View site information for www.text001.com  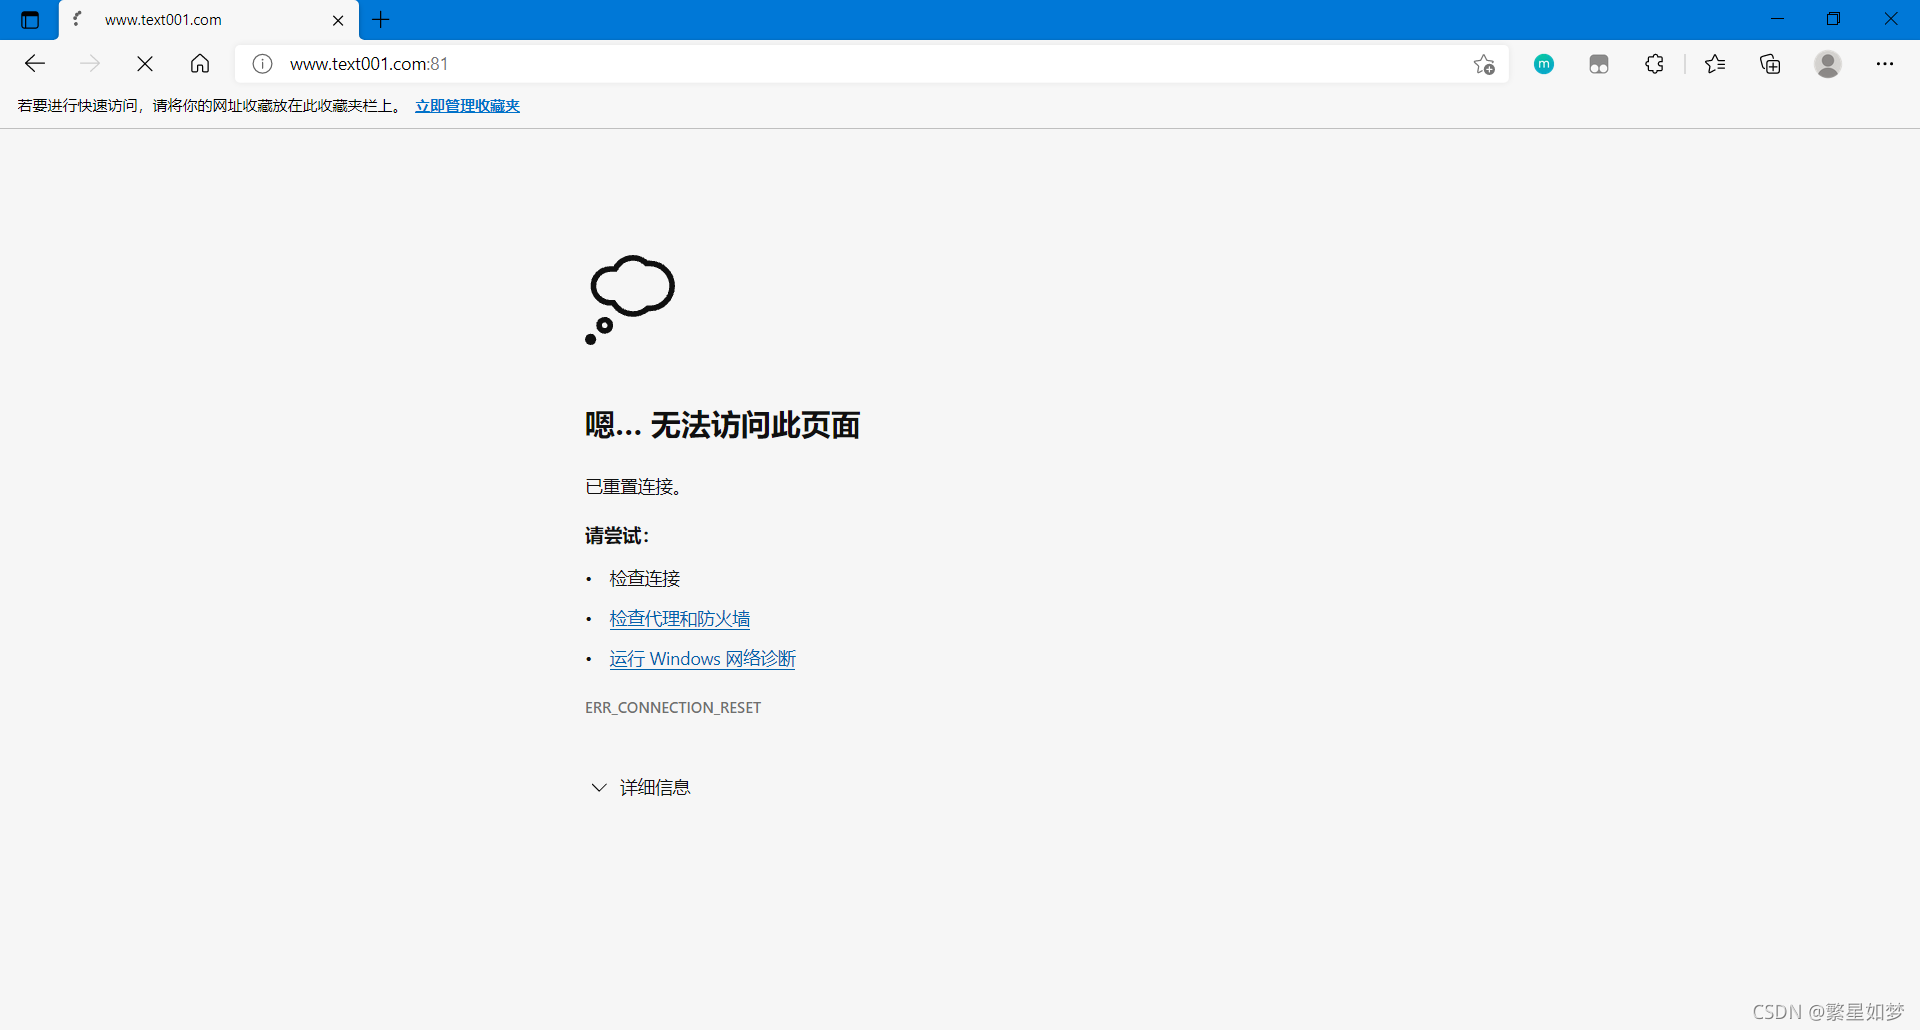tap(262, 63)
